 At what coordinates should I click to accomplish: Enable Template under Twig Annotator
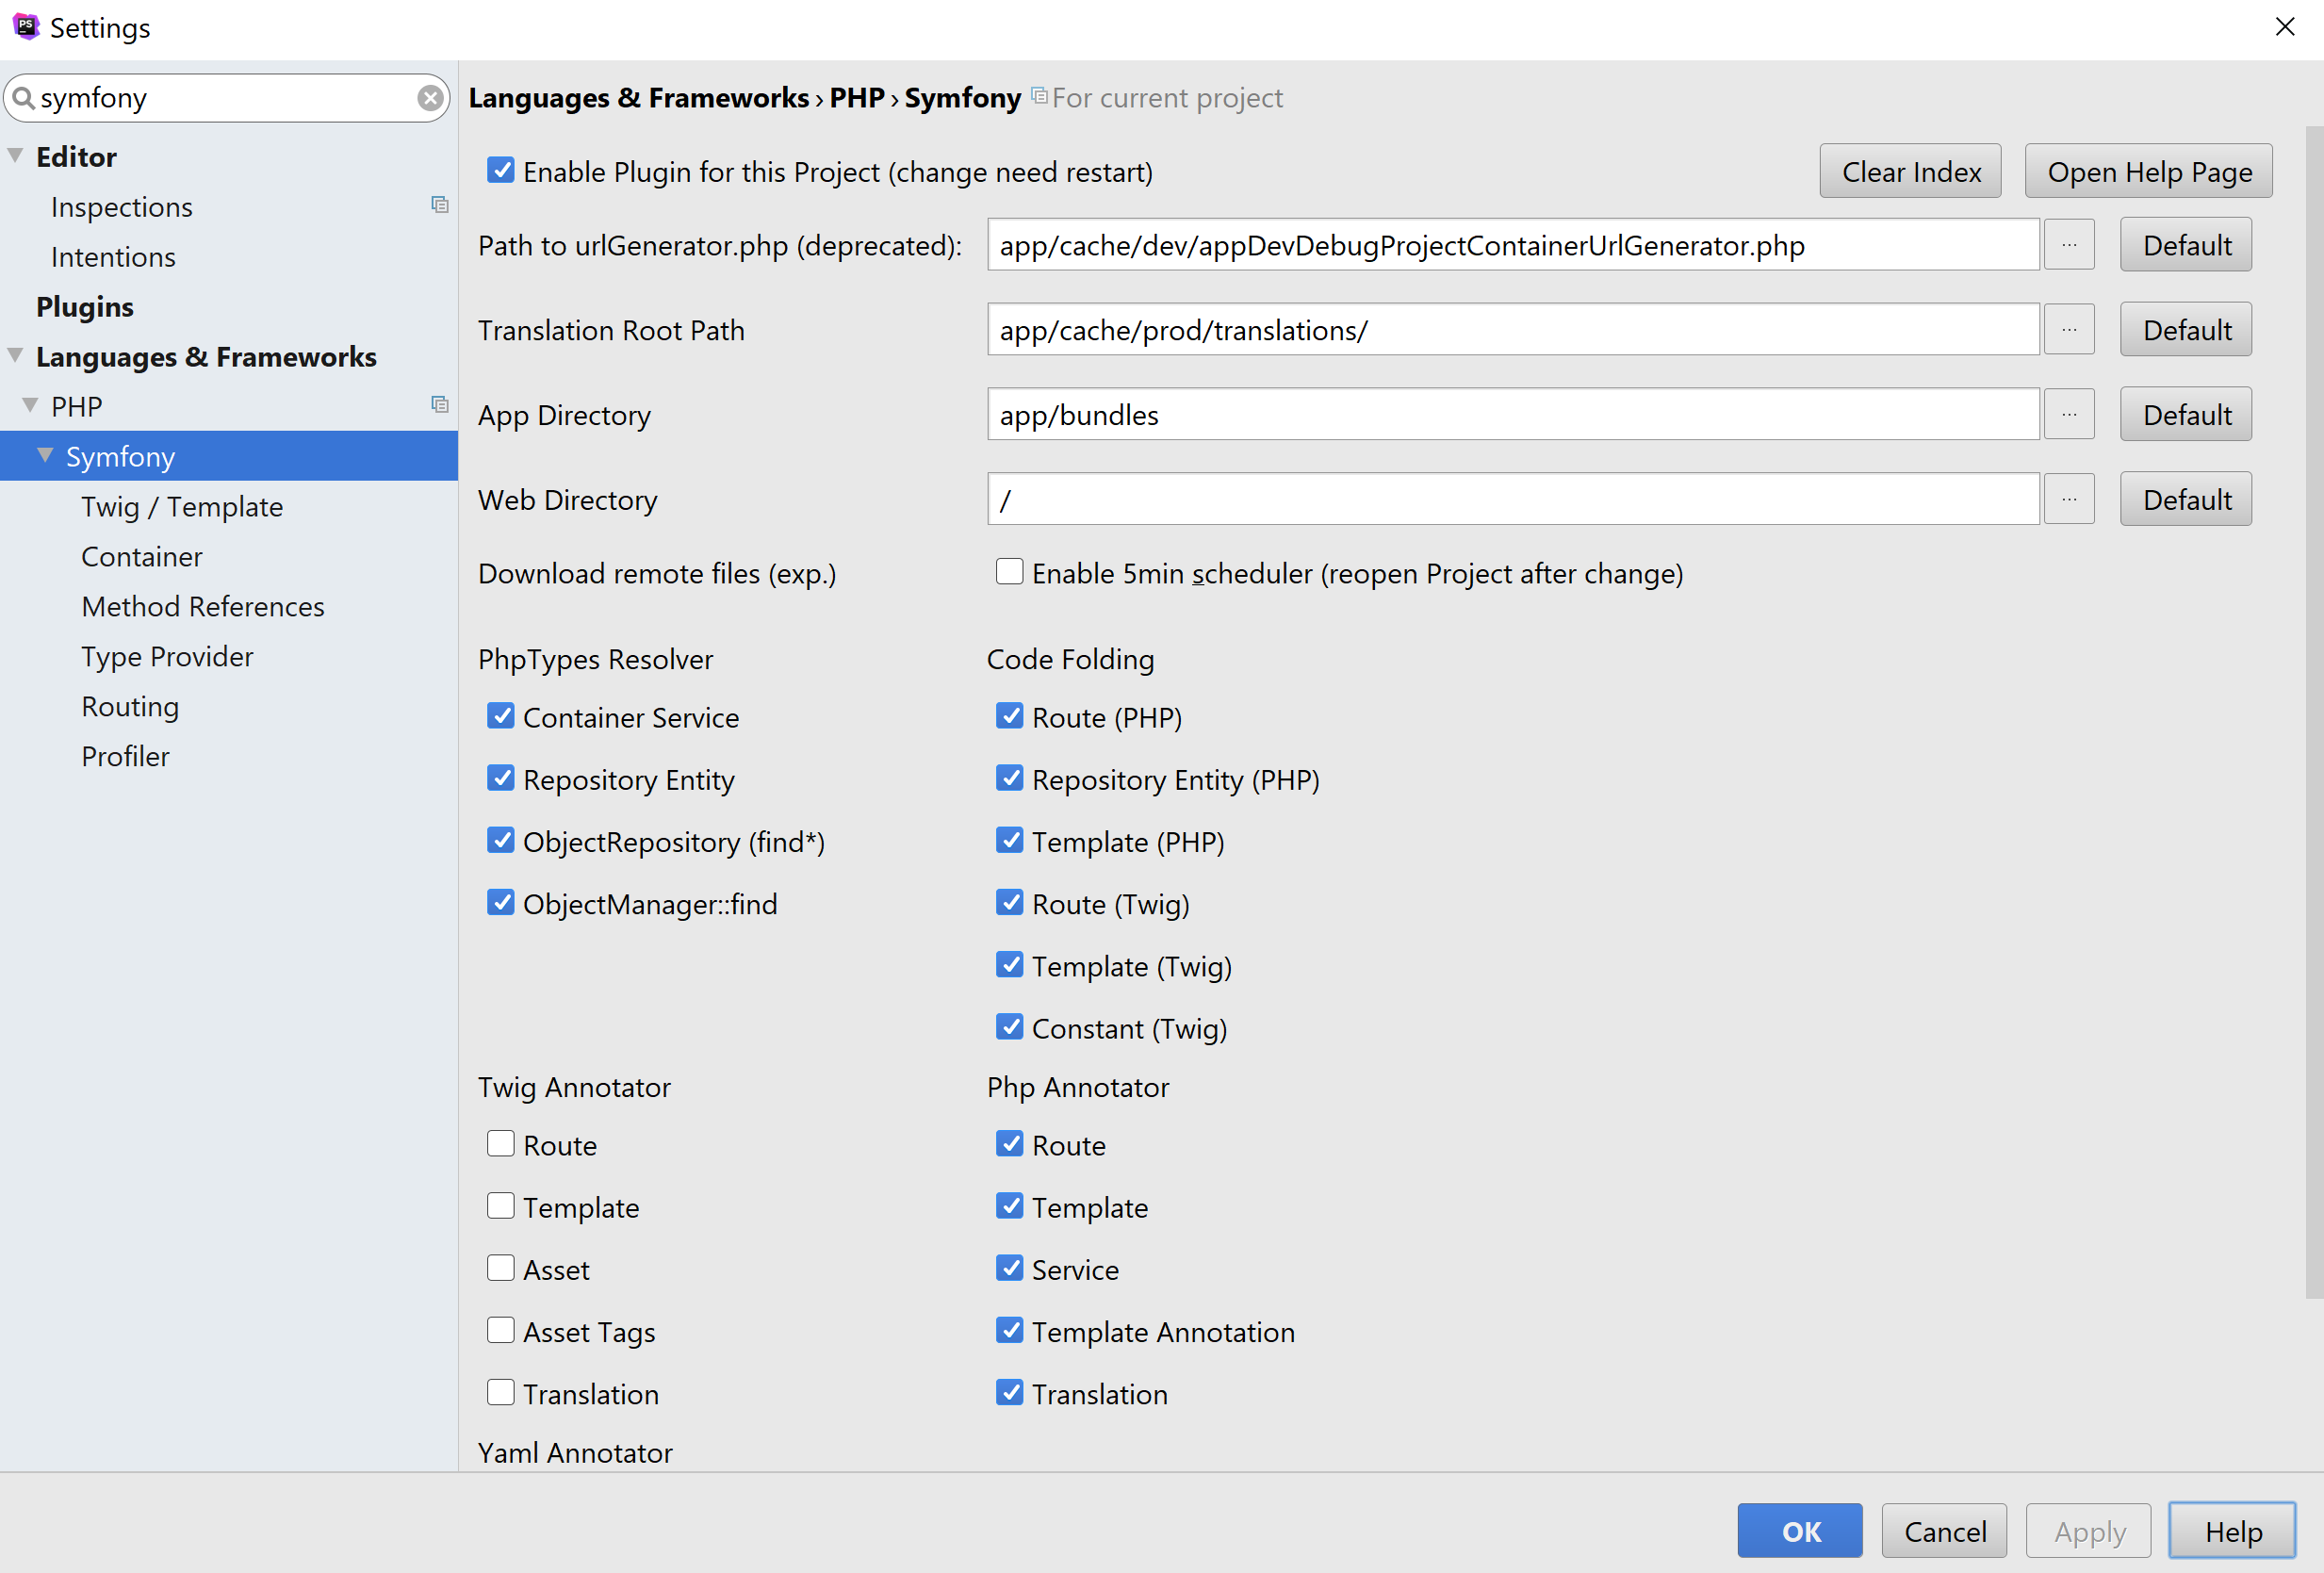click(x=501, y=1207)
